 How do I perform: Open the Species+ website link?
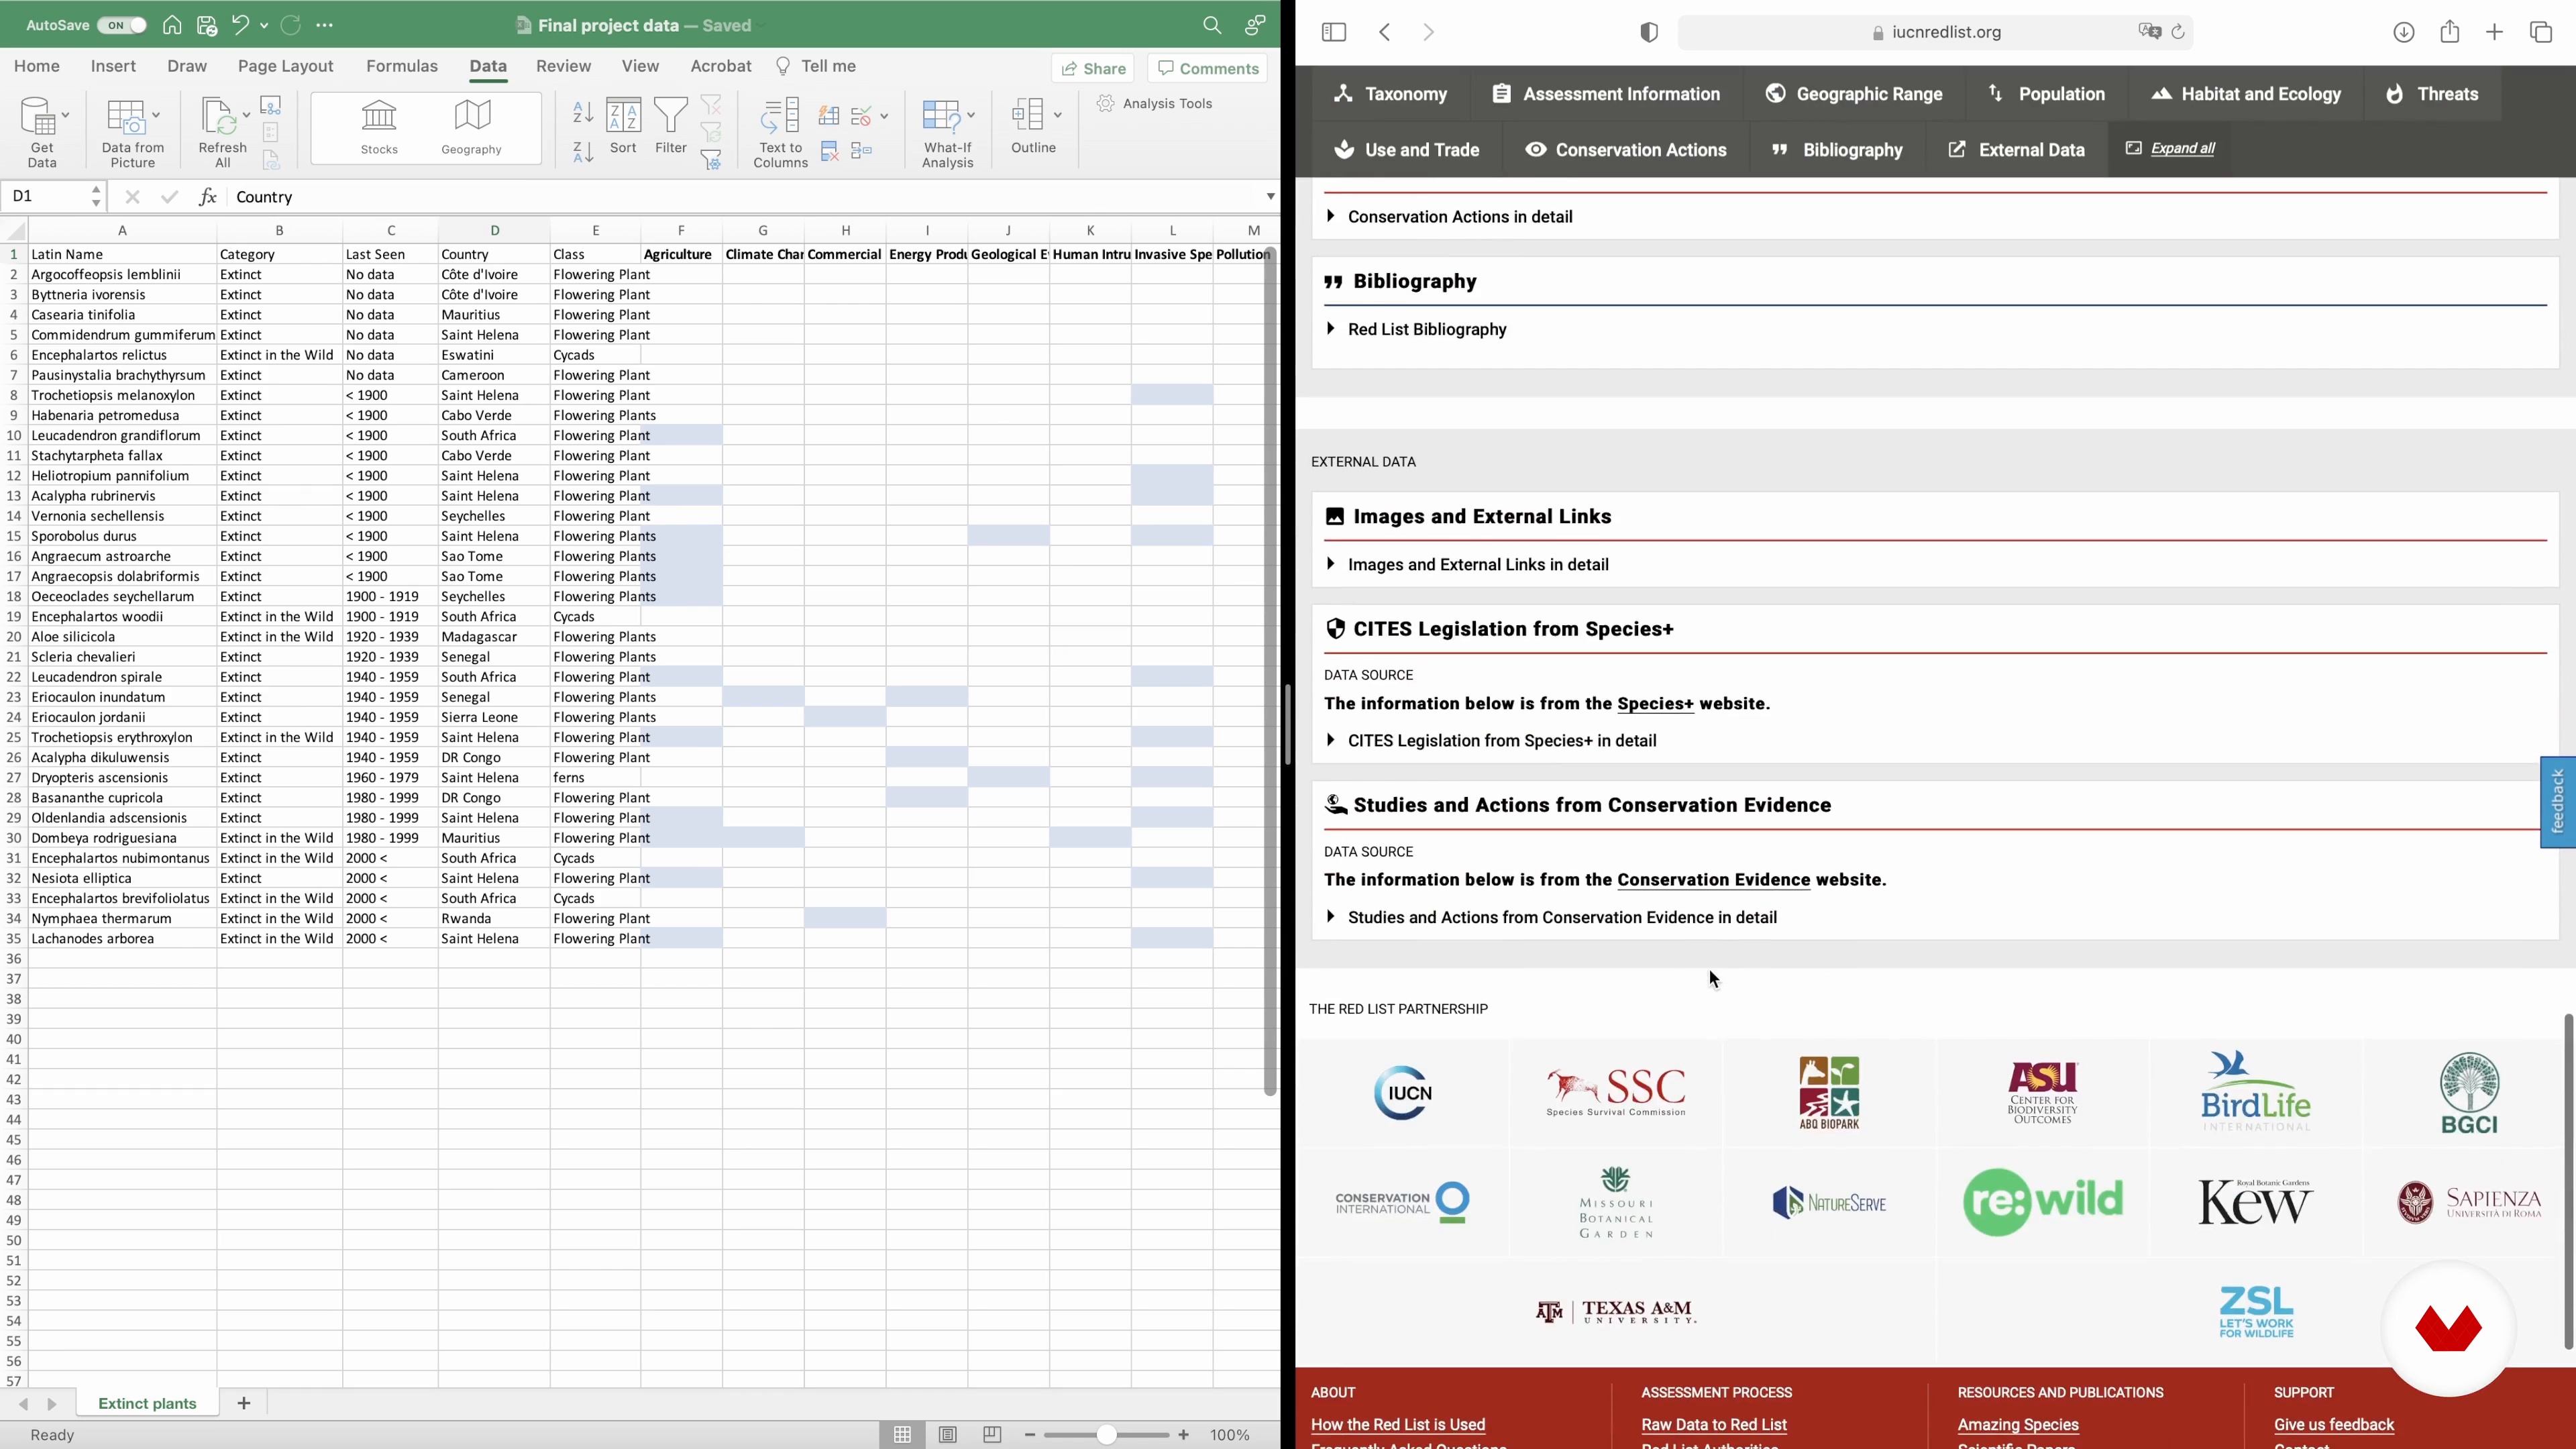(x=1655, y=704)
